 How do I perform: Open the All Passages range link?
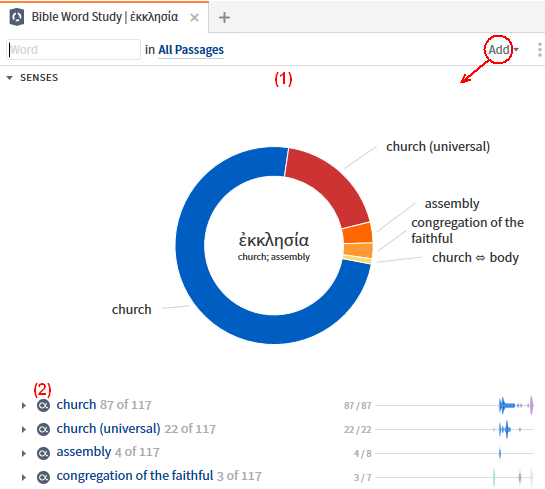pos(191,50)
